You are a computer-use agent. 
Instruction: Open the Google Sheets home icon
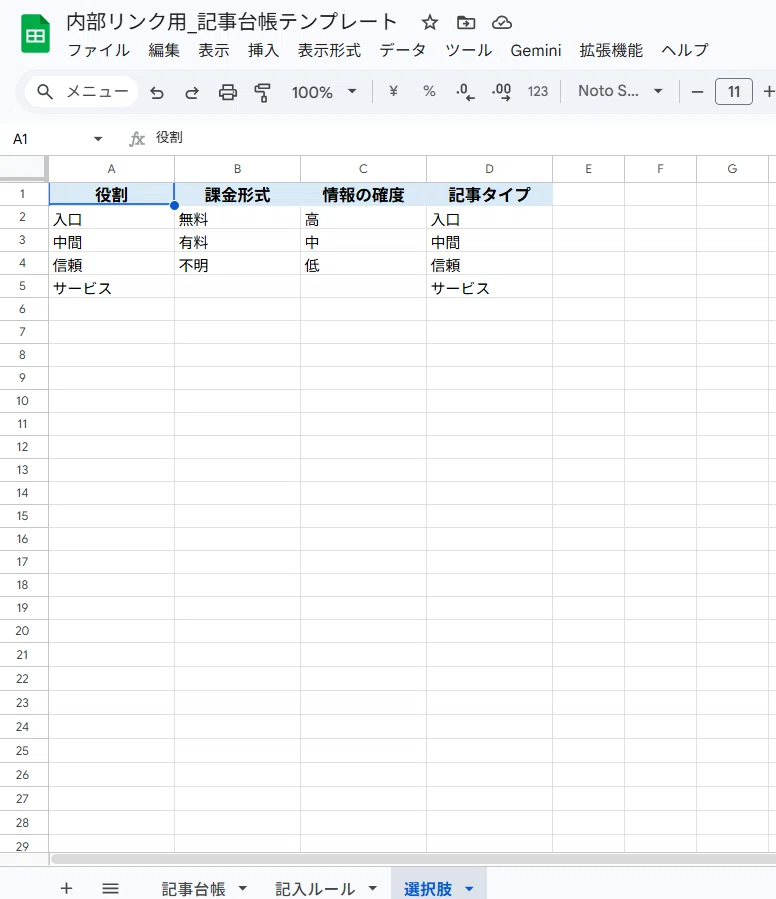tap(35, 34)
